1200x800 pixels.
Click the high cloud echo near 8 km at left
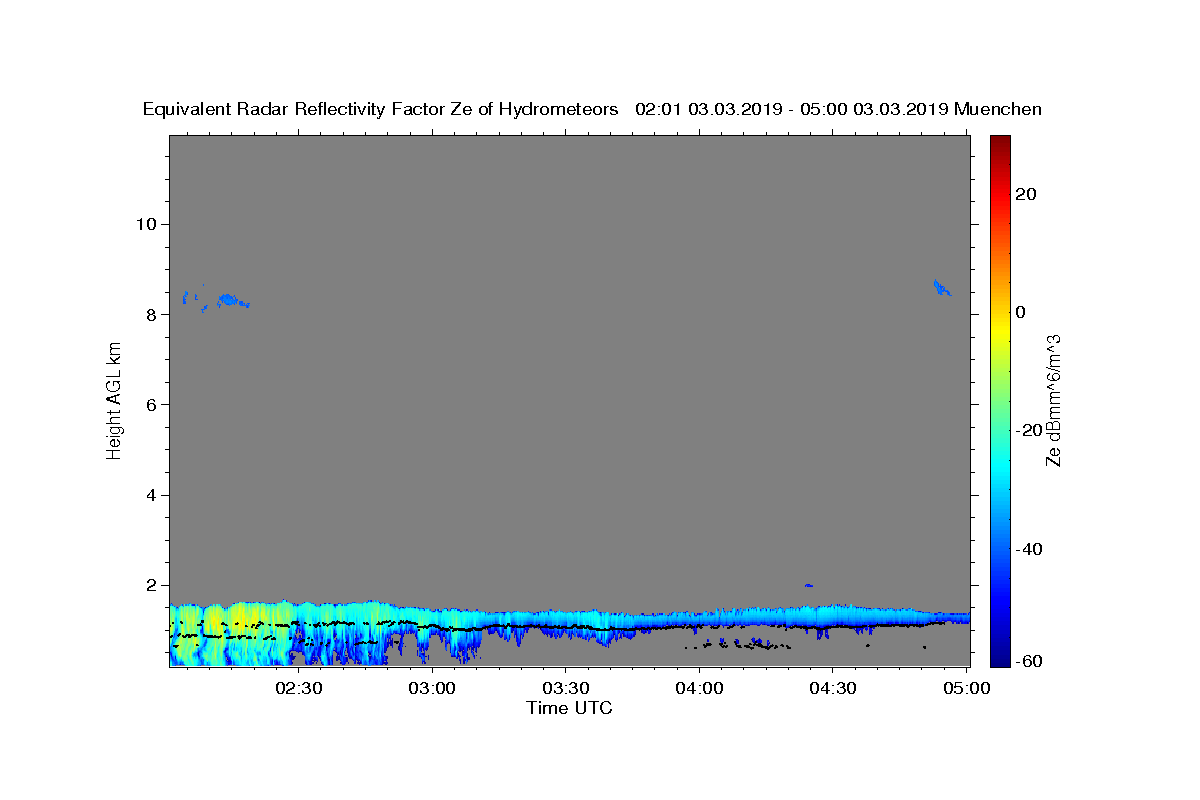229,299
